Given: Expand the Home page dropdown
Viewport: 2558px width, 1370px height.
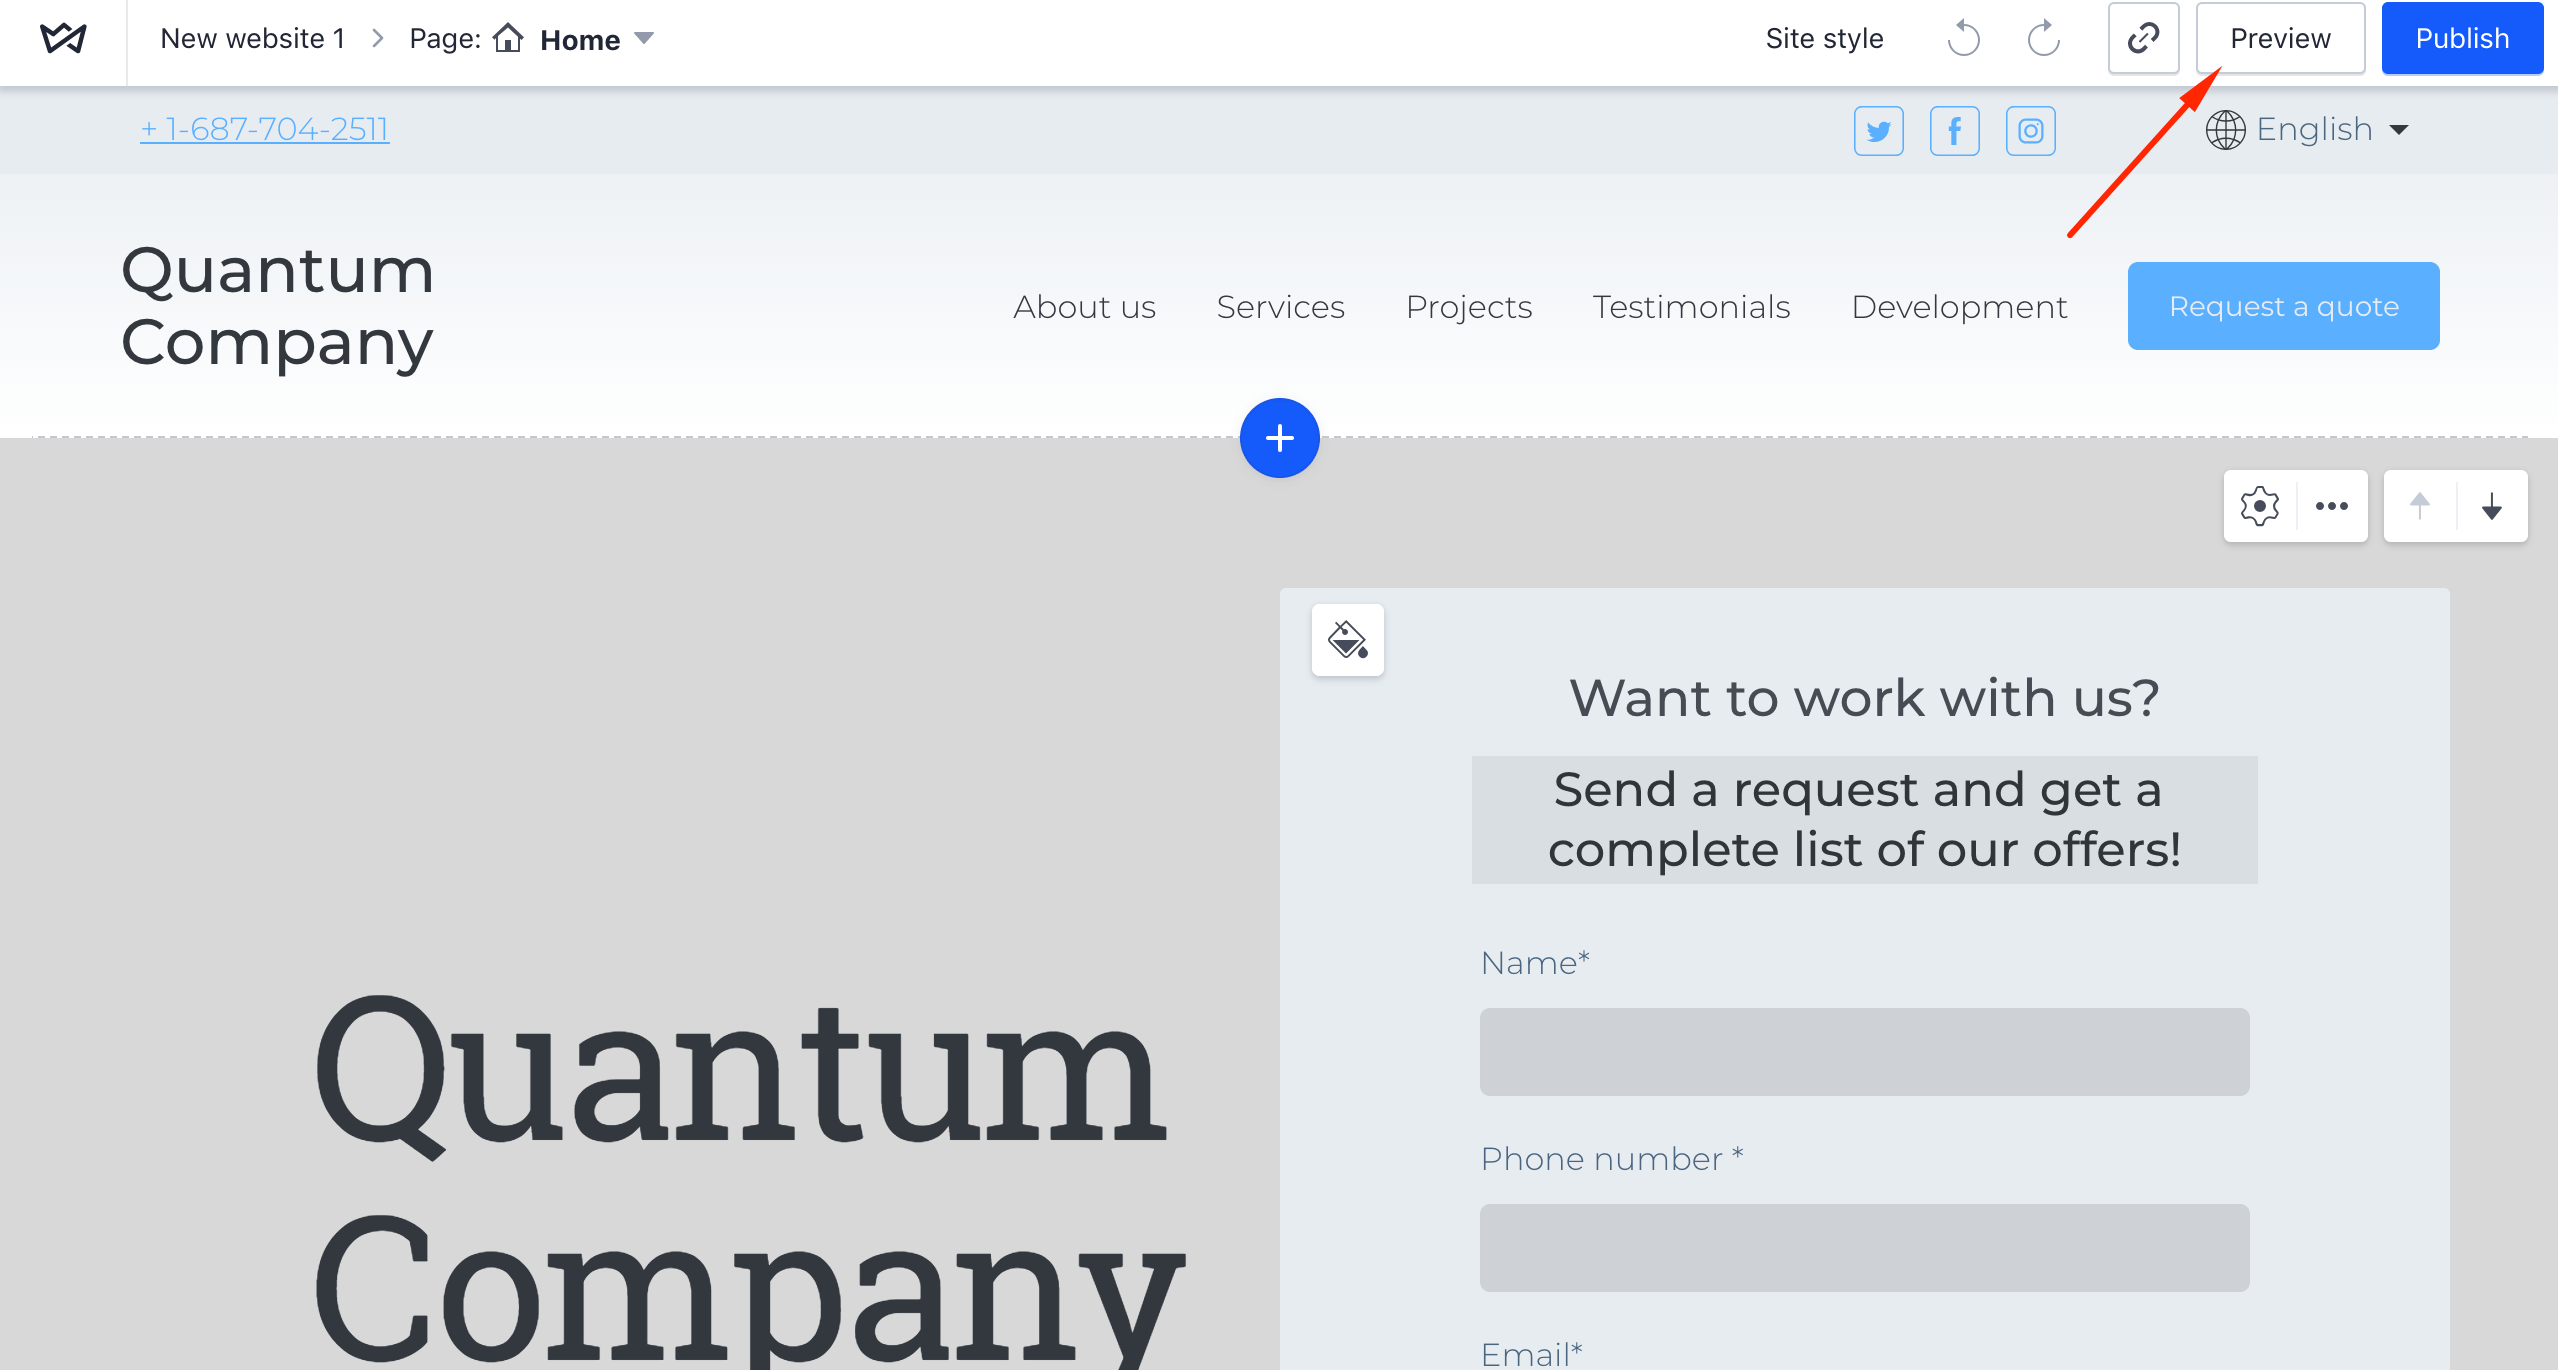Looking at the screenshot, I should point(644,39).
